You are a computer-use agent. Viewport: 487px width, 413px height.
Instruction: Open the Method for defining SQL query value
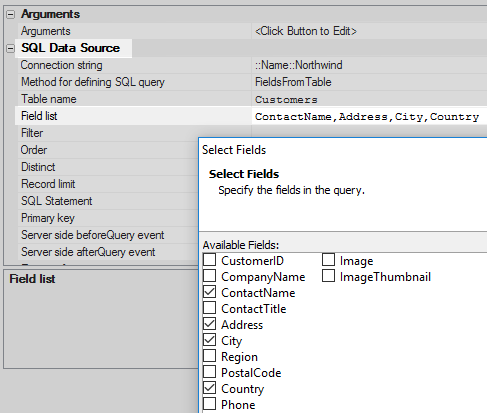click(369, 82)
